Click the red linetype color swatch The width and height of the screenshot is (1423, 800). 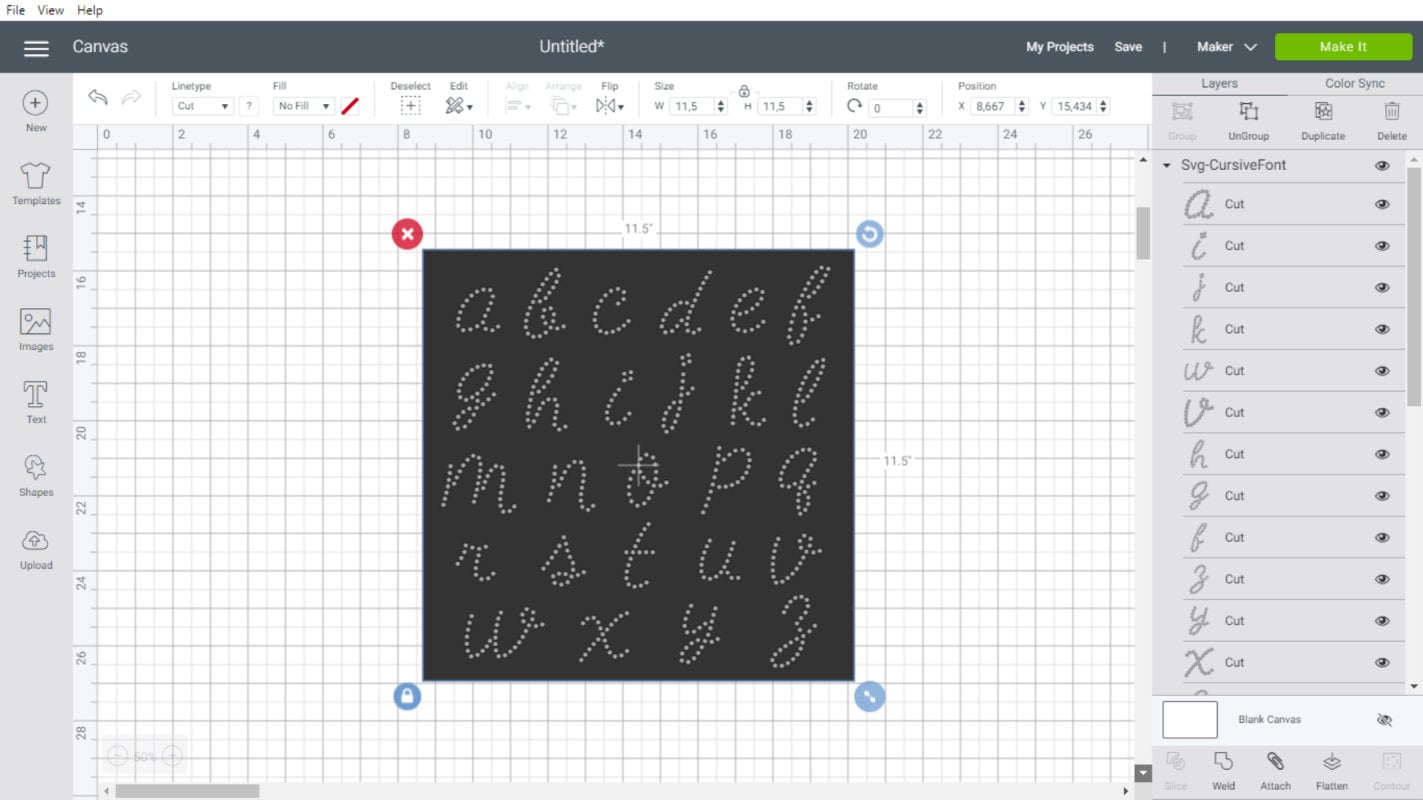point(349,105)
